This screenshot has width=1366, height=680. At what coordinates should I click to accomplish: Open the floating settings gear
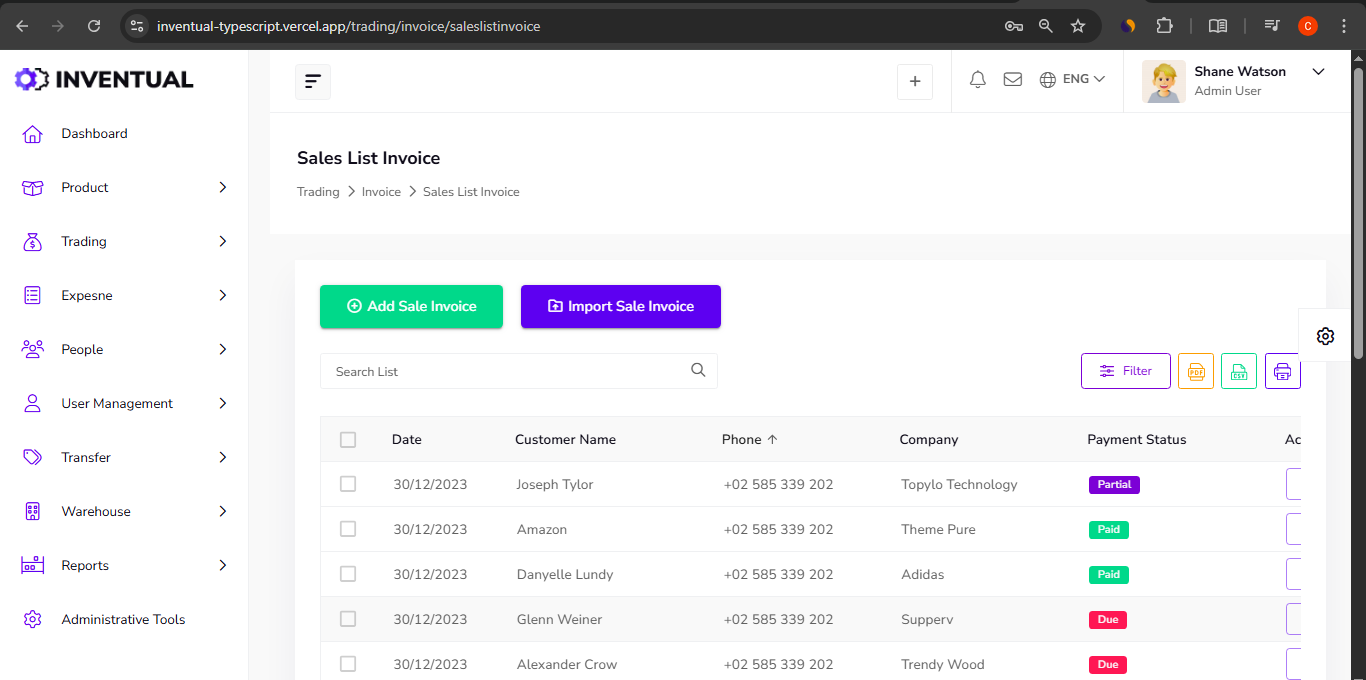(x=1325, y=336)
